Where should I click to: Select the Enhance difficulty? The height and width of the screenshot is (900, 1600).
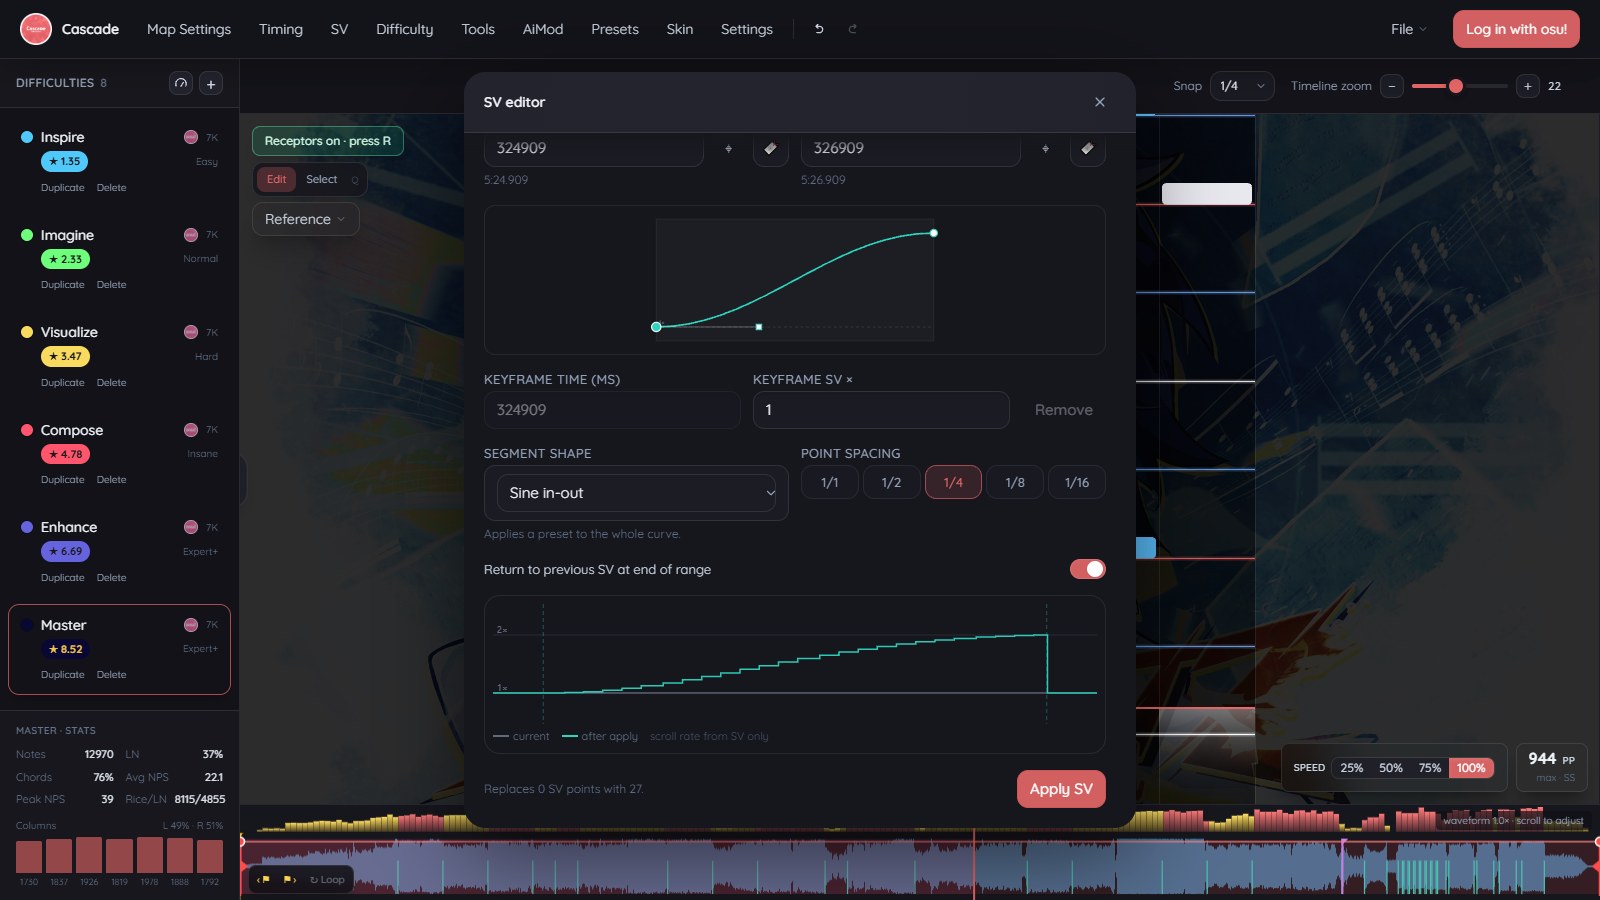tap(119, 551)
